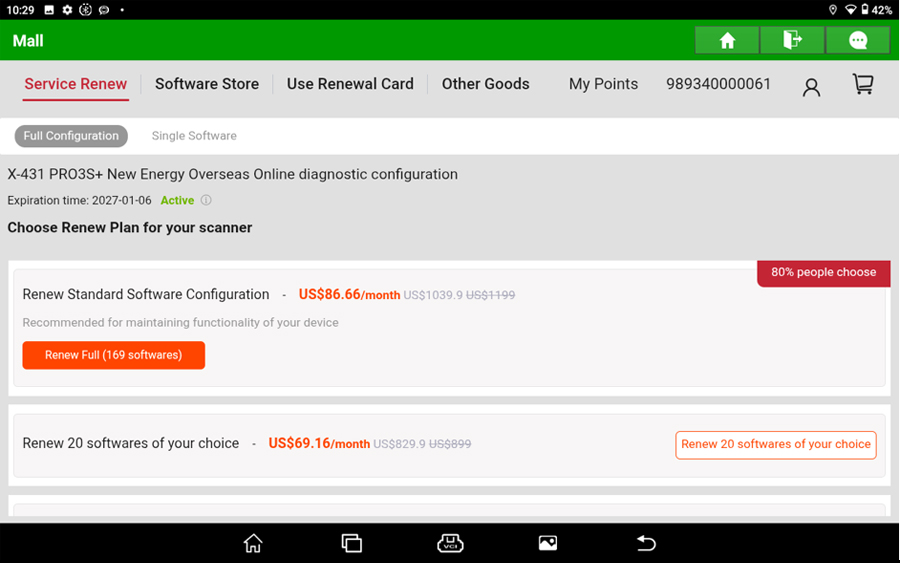Toggle to Single Software view
Viewport: 900px width, 563px height.
[x=194, y=136]
